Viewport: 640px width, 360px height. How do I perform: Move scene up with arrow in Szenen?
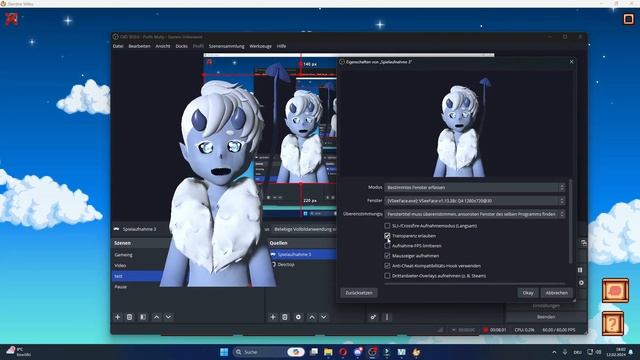[156, 317]
